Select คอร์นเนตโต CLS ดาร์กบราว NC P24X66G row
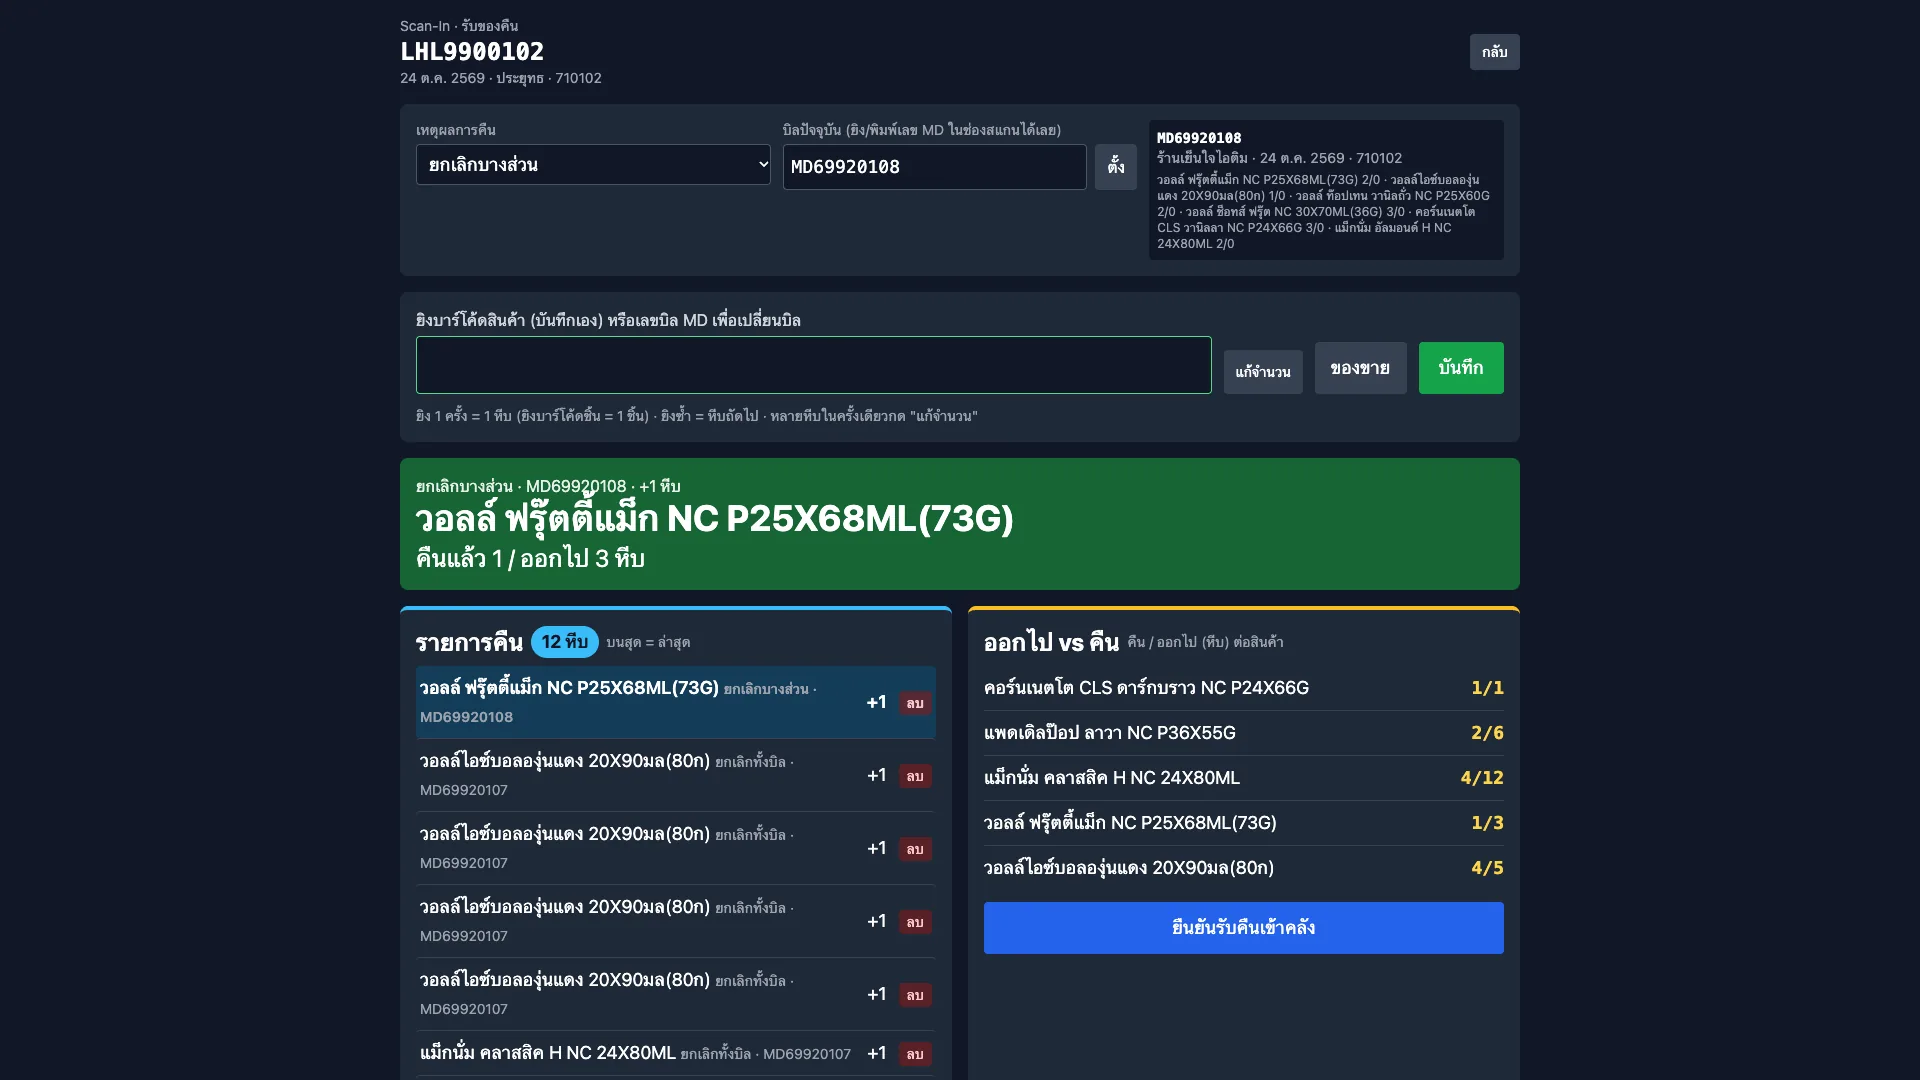Screen dimensions: 1920x1080 [1243, 688]
